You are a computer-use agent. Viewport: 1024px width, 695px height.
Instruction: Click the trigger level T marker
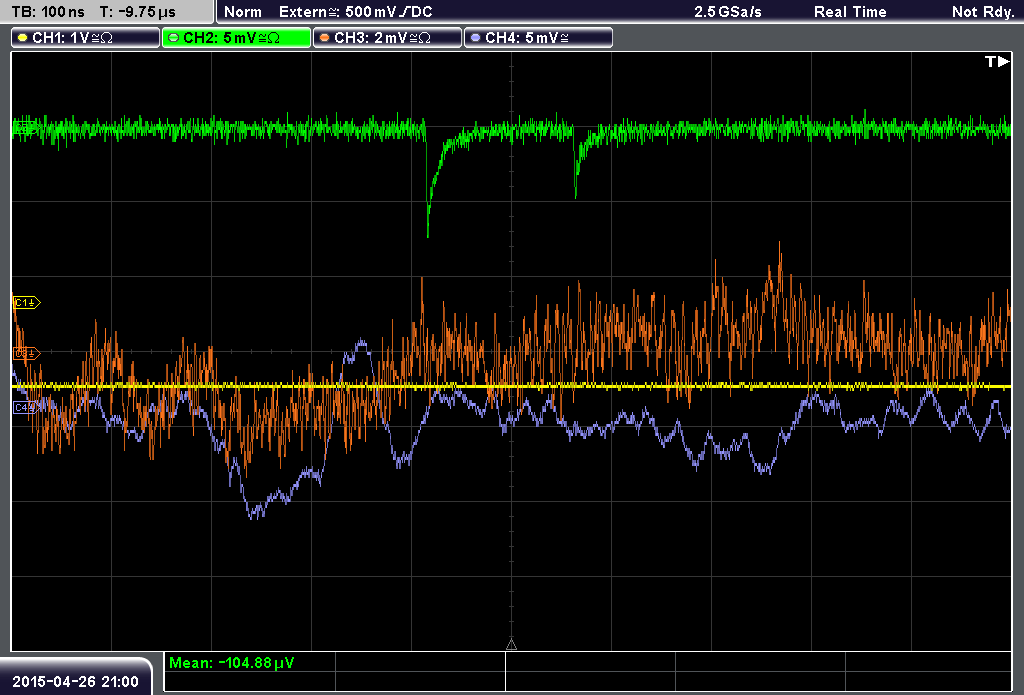click(997, 61)
